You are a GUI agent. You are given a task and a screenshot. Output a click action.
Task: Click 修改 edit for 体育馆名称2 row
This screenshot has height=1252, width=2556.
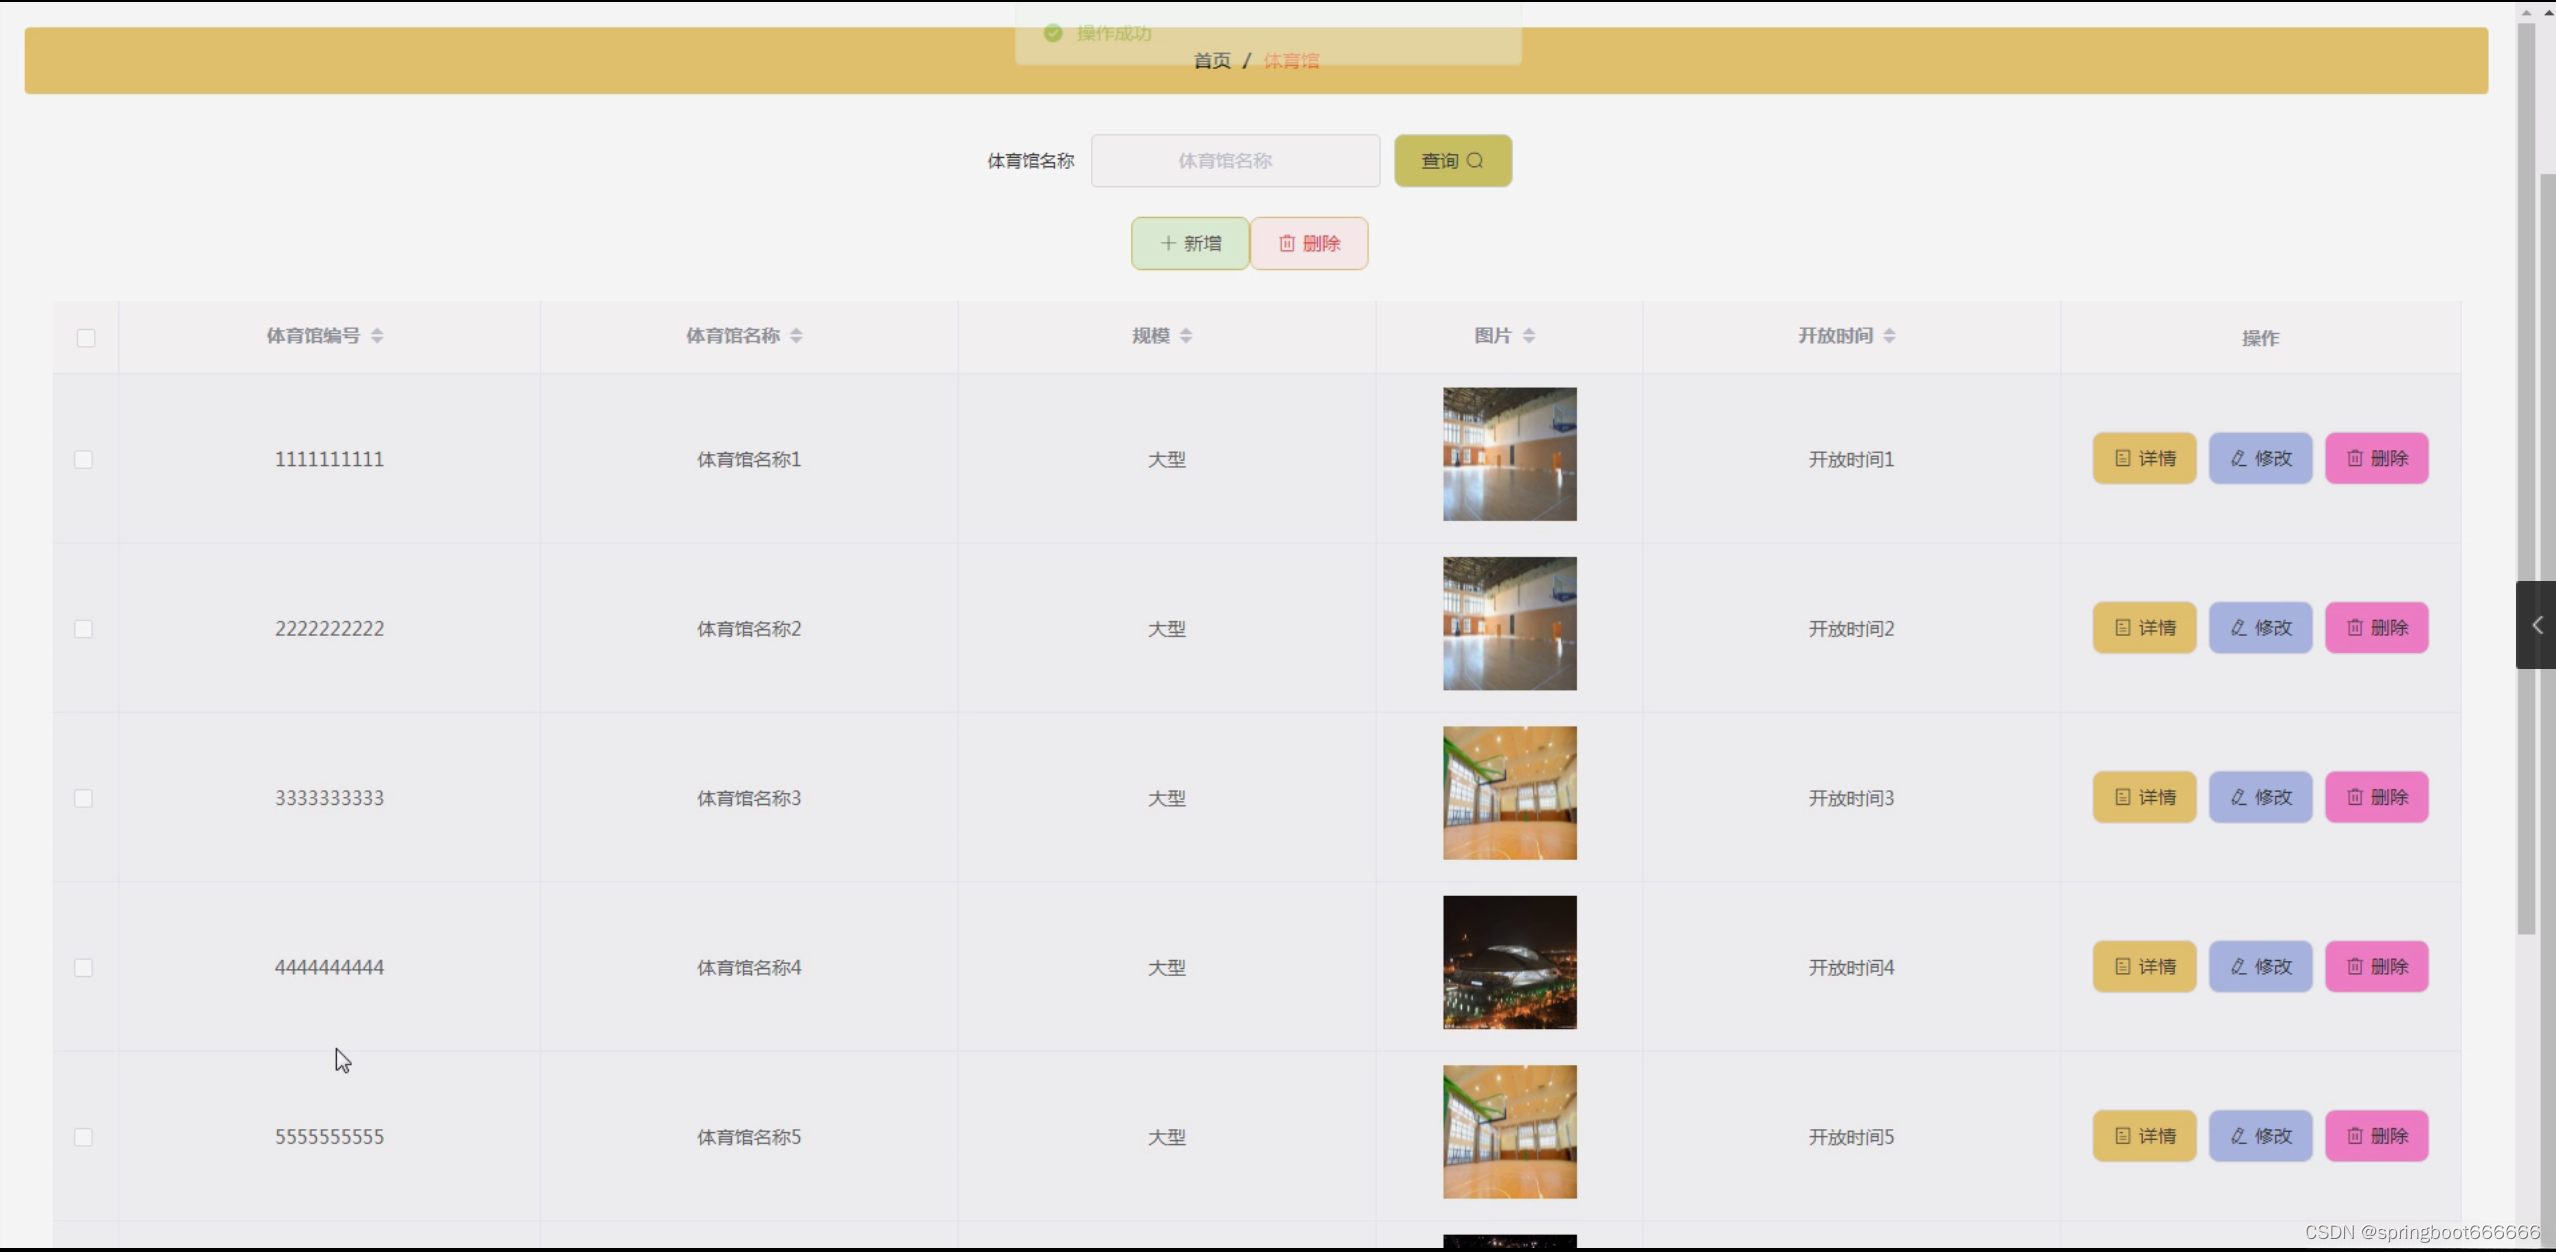click(2260, 628)
